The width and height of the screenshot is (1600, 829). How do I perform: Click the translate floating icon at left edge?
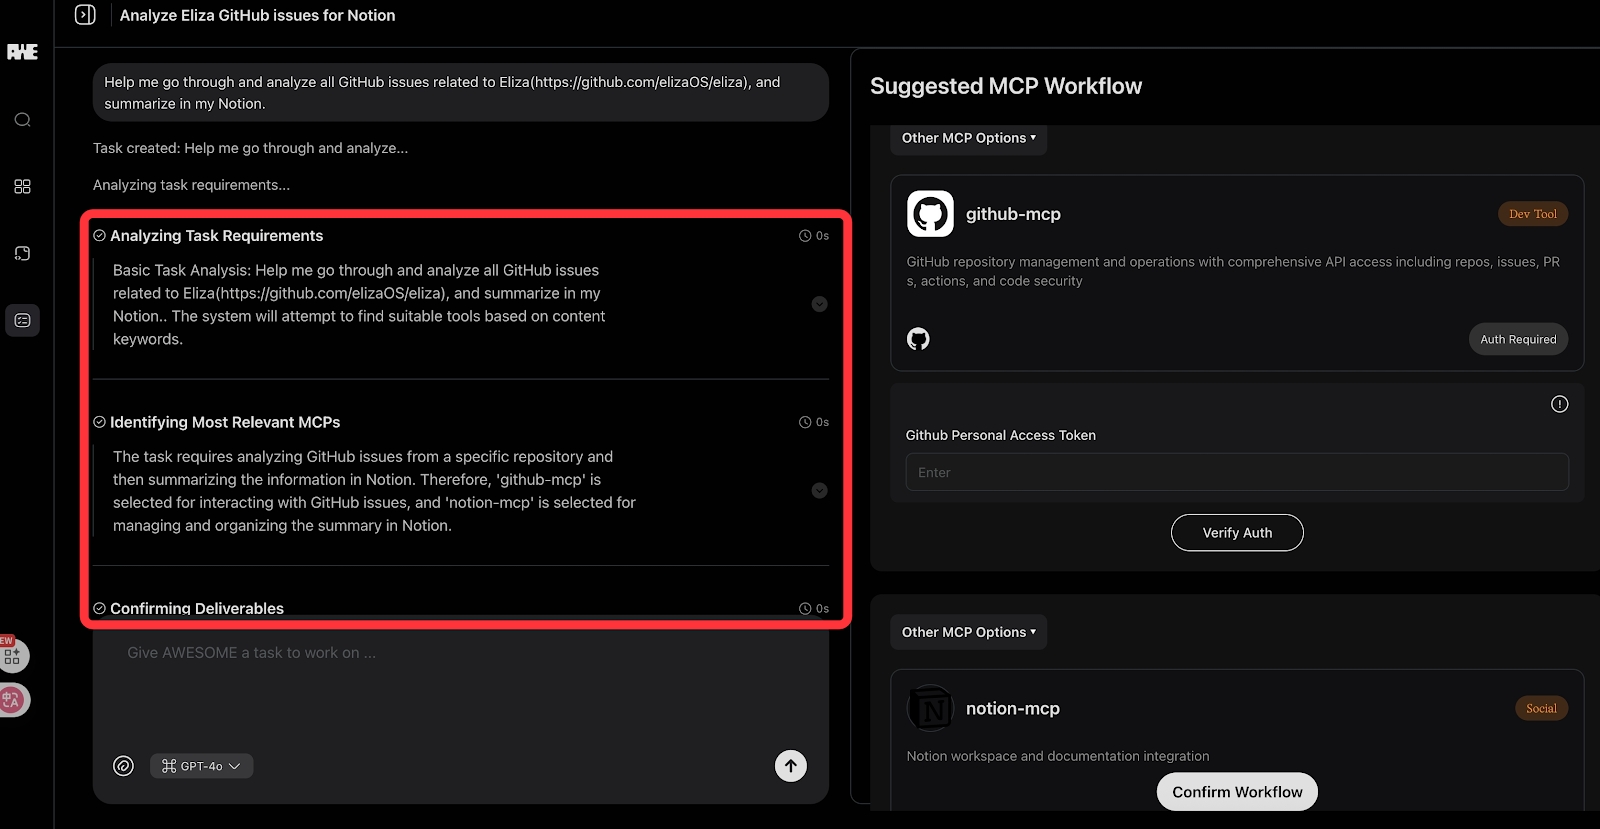coord(13,700)
